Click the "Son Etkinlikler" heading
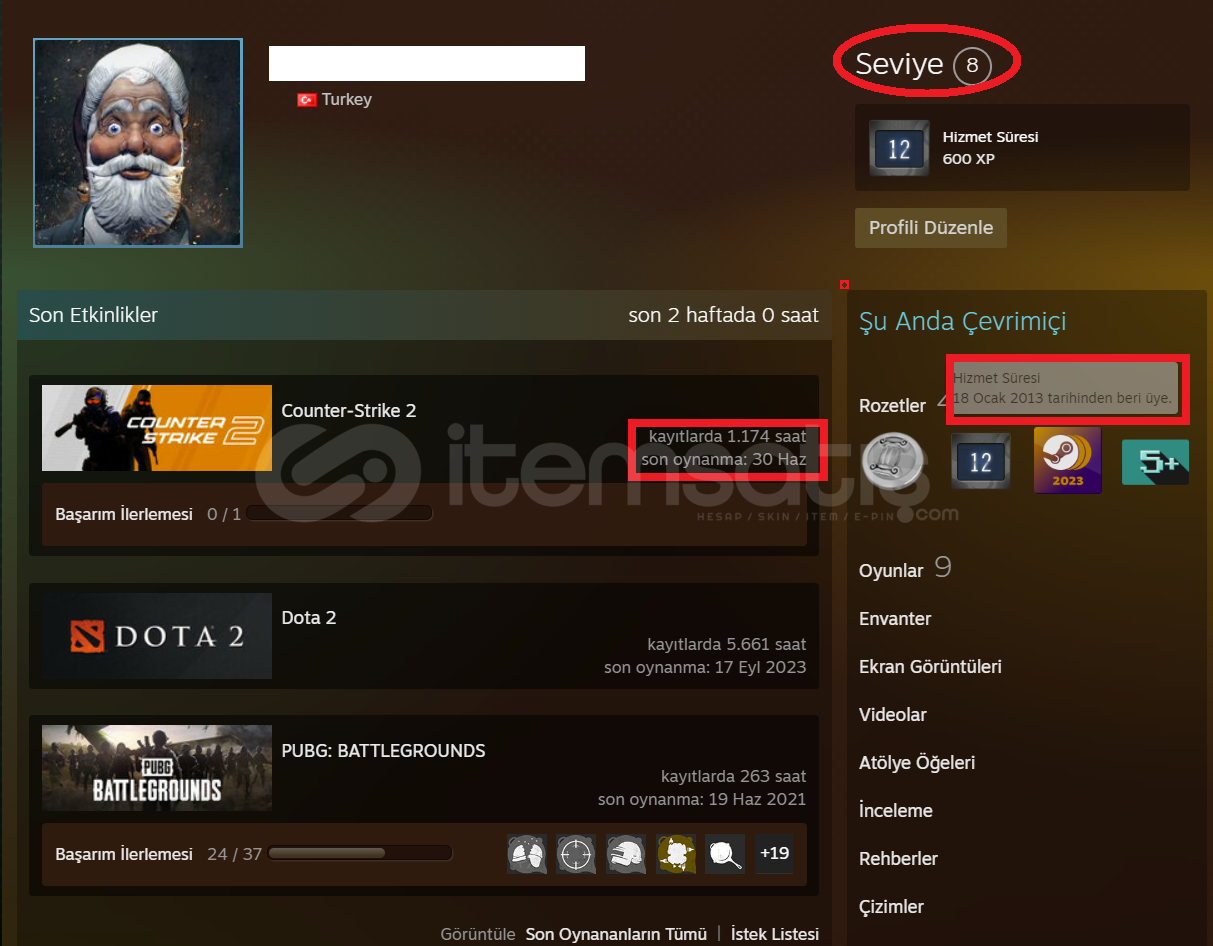The image size is (1213, 946). point(94,316)
